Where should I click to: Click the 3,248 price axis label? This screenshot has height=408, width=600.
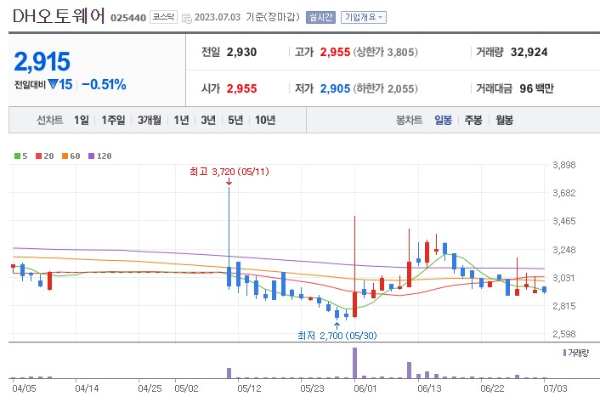[564, 250]
